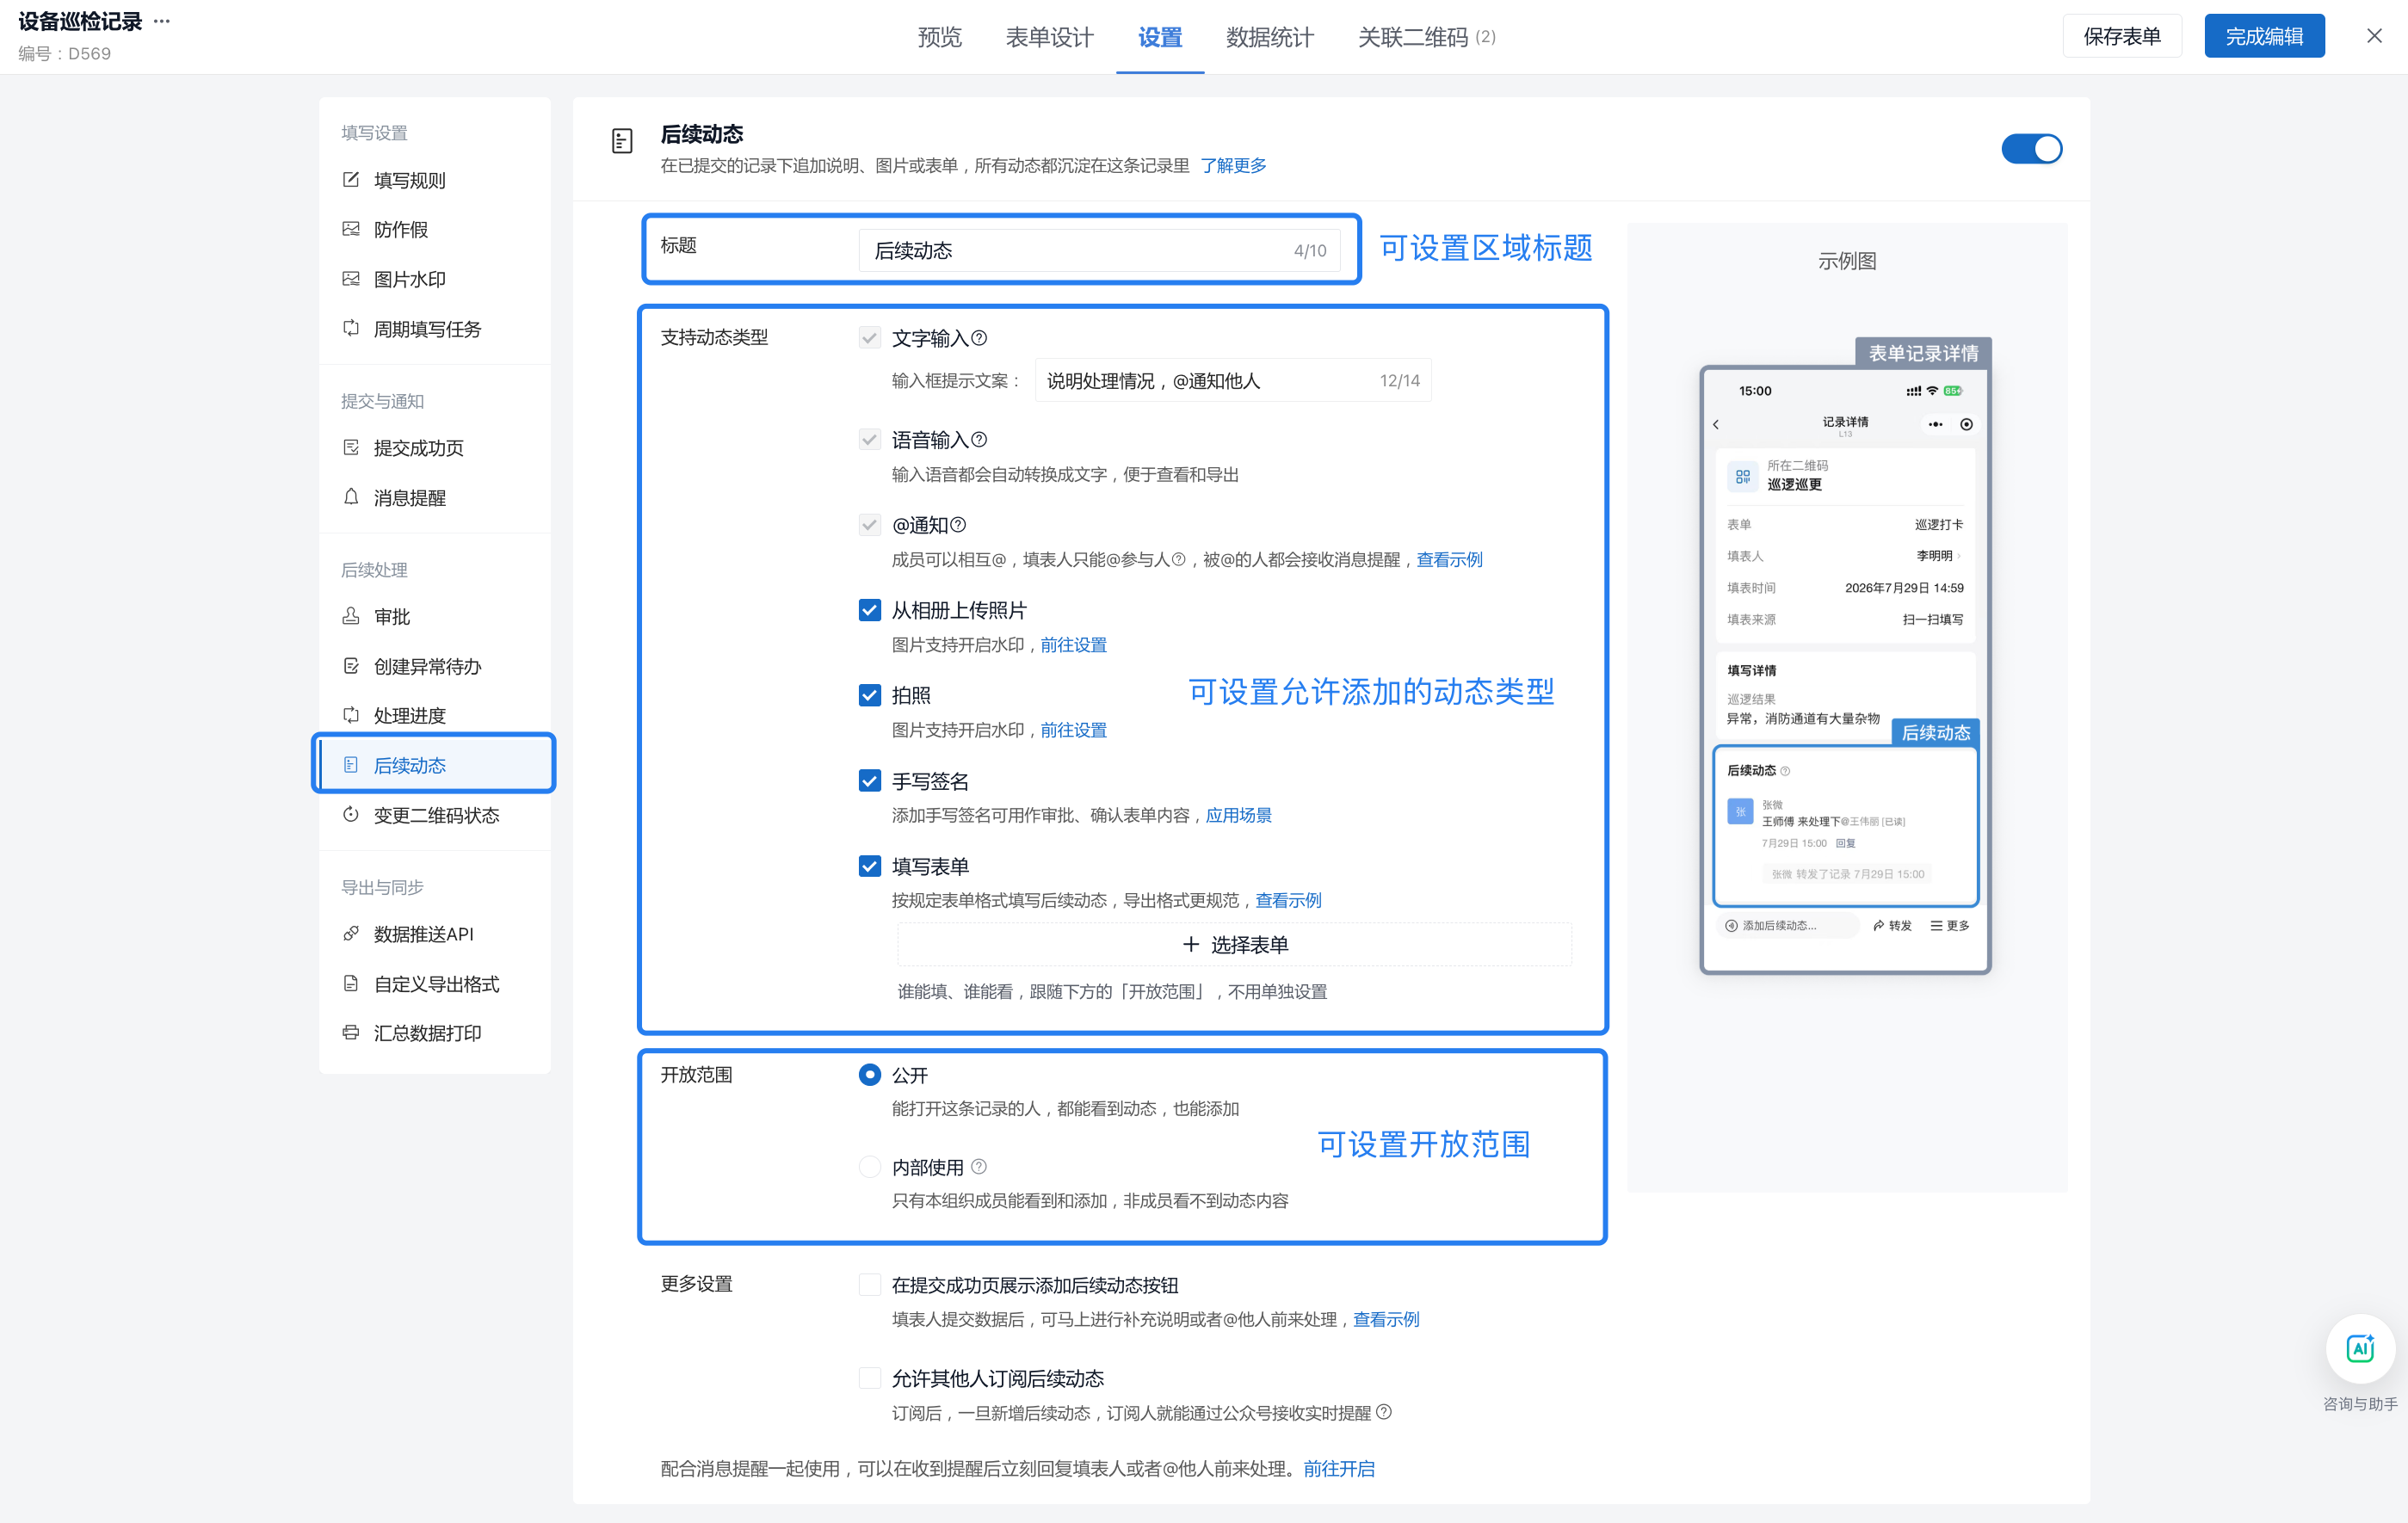The height and width of the screenshot is (1523, 2408).
Task: Open 周期填写任务 settings
Action: (434, 329)
